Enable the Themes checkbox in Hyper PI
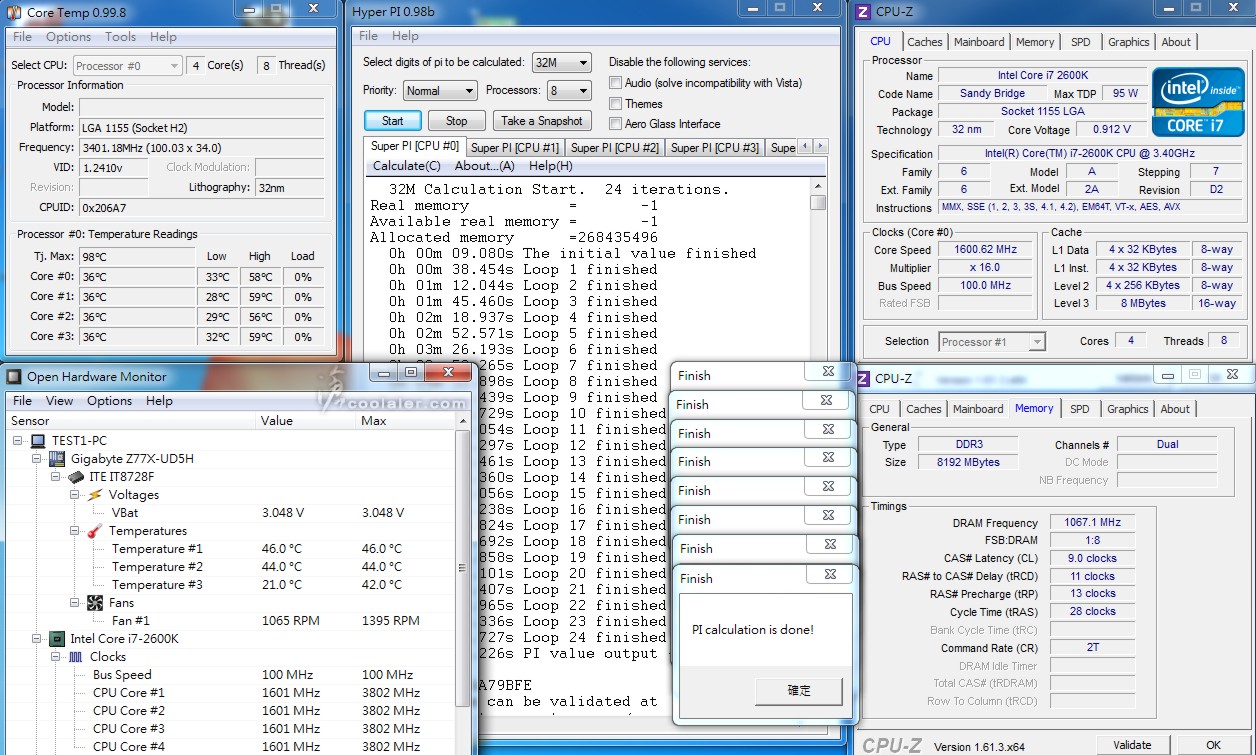This screenshot has height=755, width=1256. (616, 104)
